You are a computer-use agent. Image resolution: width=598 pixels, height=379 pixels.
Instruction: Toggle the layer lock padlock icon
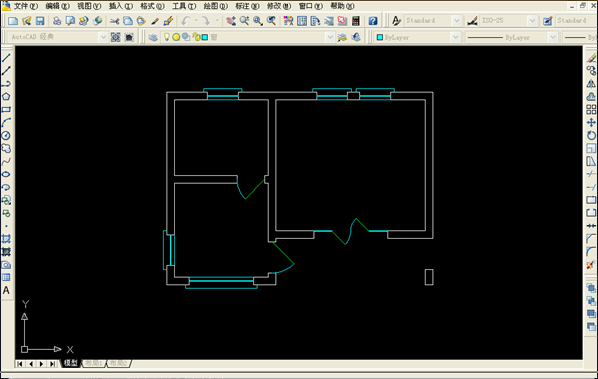pos(196,37)
